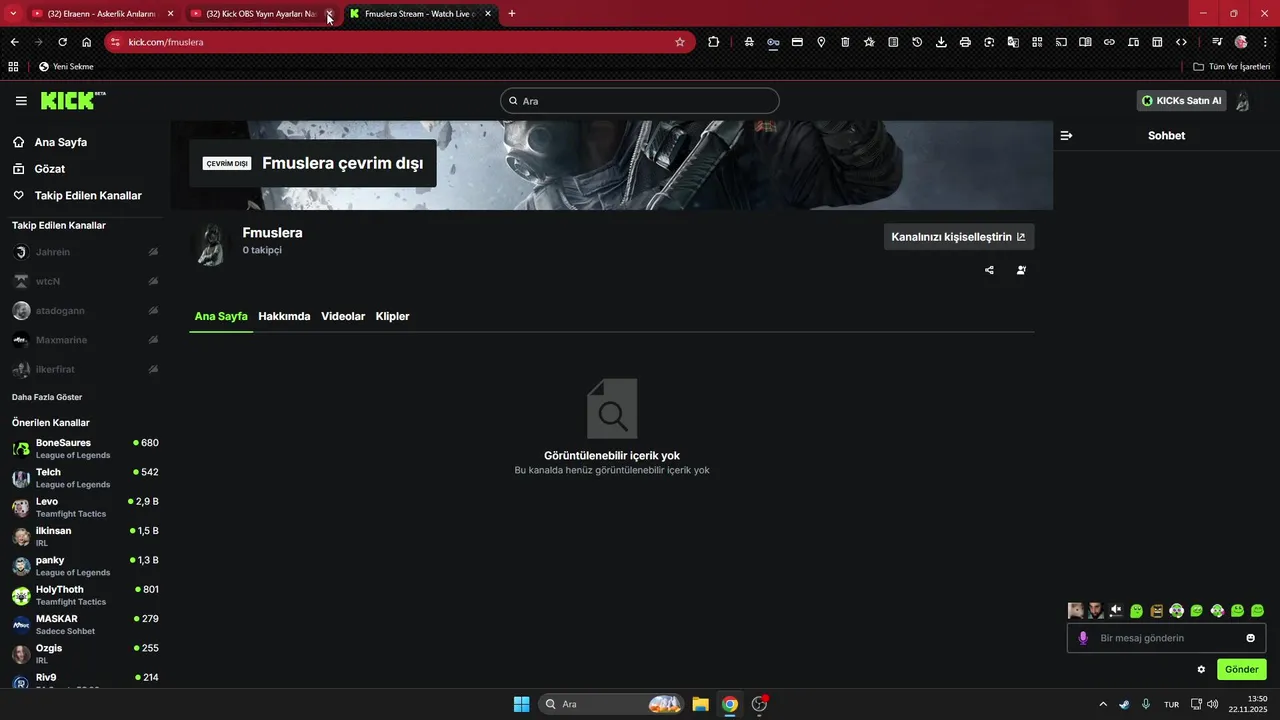Open the profile avatar menu at top right
This screenshot has height=720, width=1280.
click(1243, 101)
